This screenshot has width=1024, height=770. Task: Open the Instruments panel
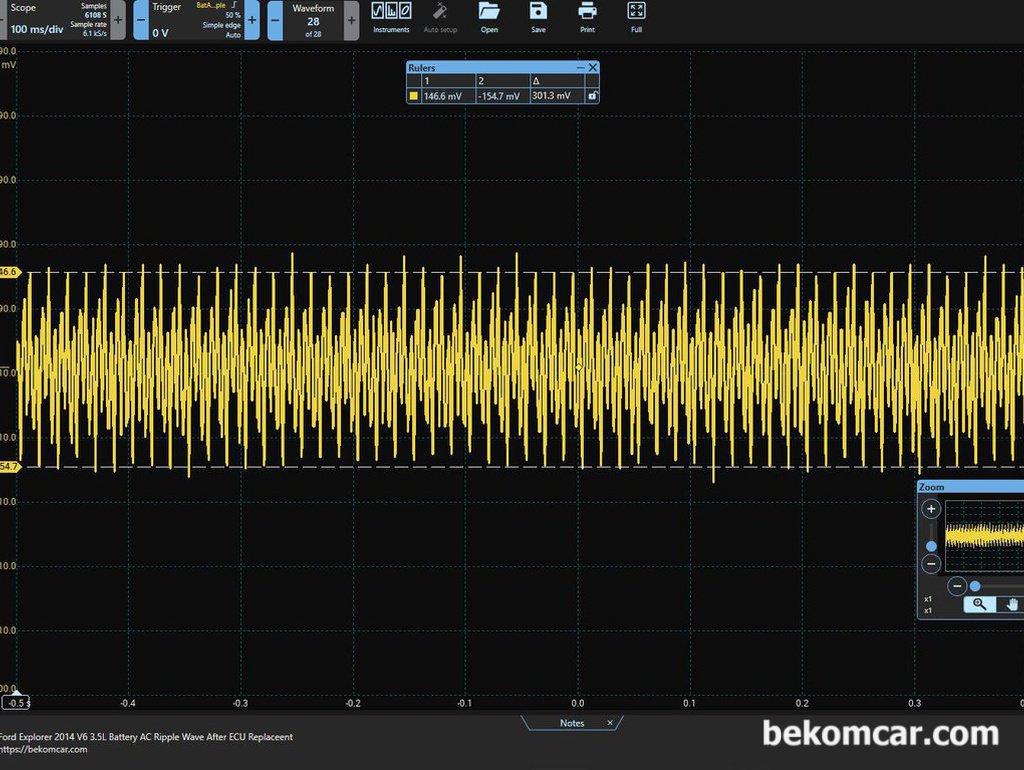coord(391,18)
